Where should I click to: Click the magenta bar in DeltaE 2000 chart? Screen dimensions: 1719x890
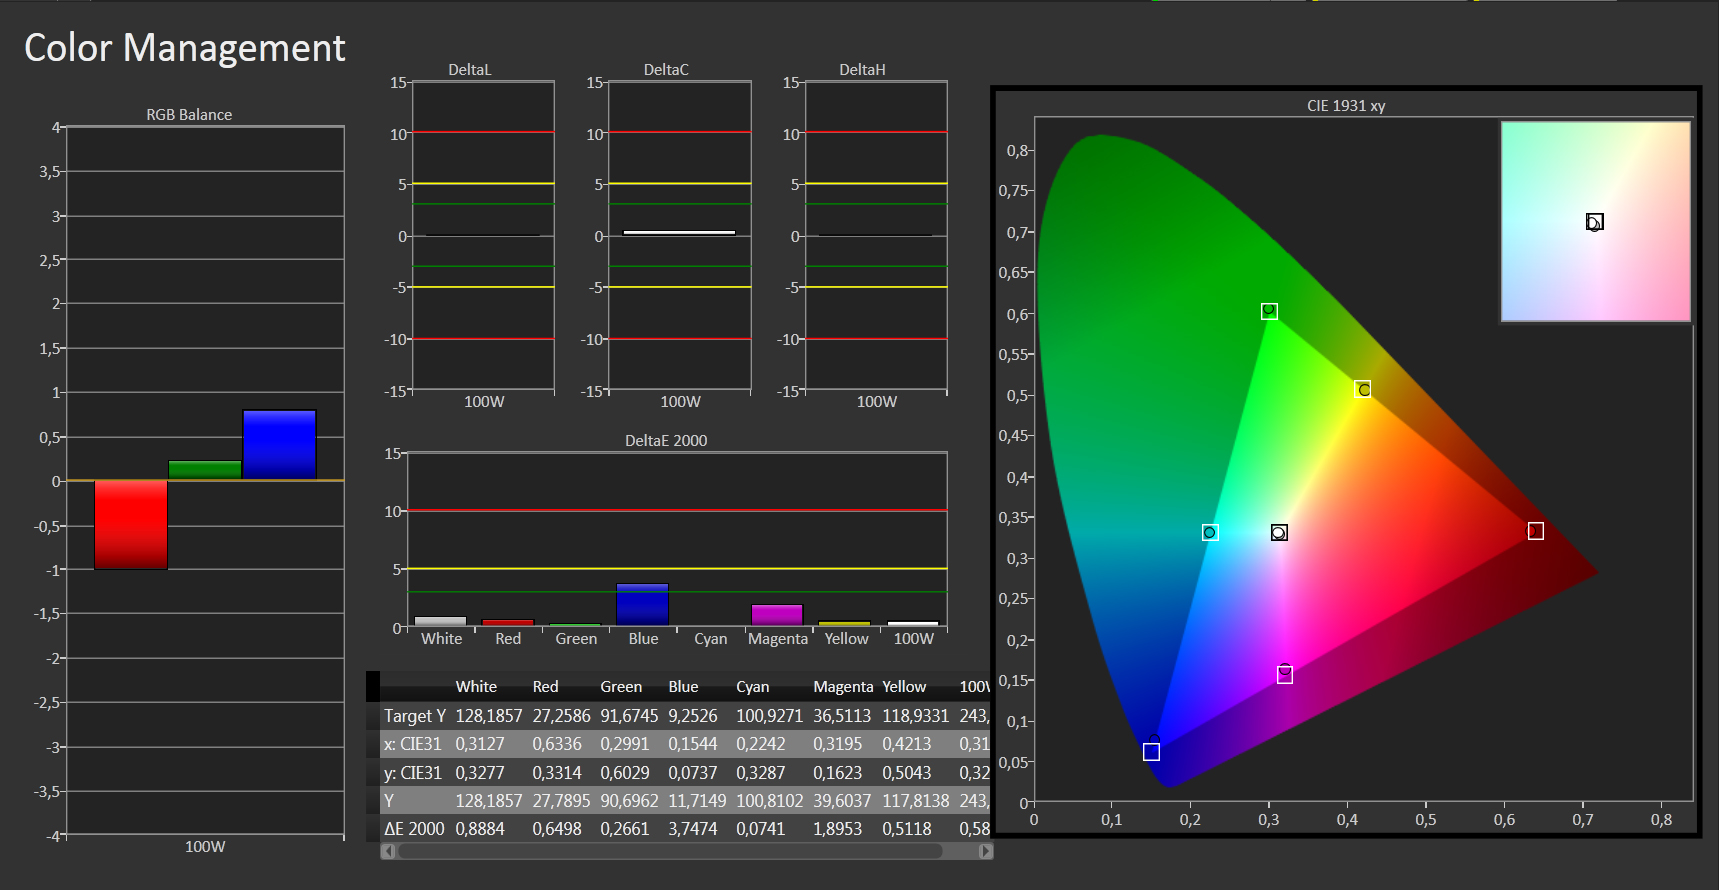(777, 616)
